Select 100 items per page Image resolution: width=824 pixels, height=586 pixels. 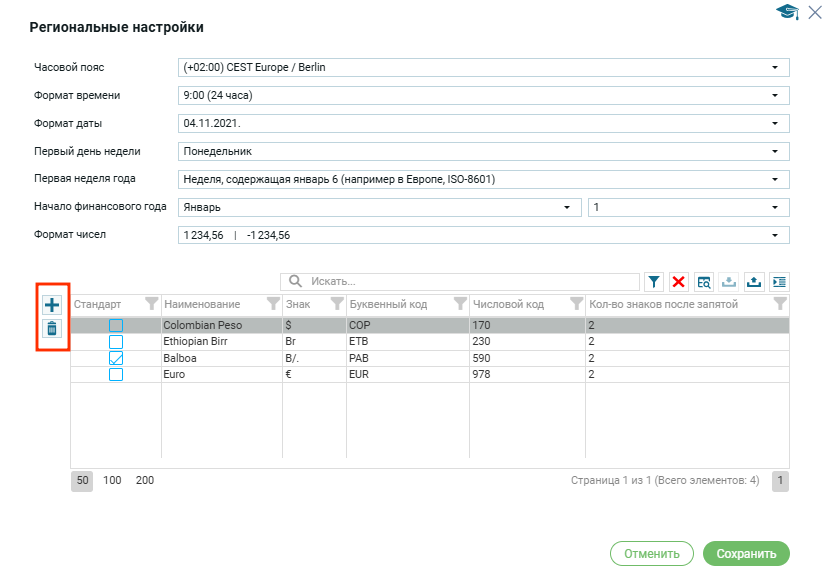coord(112,481)
